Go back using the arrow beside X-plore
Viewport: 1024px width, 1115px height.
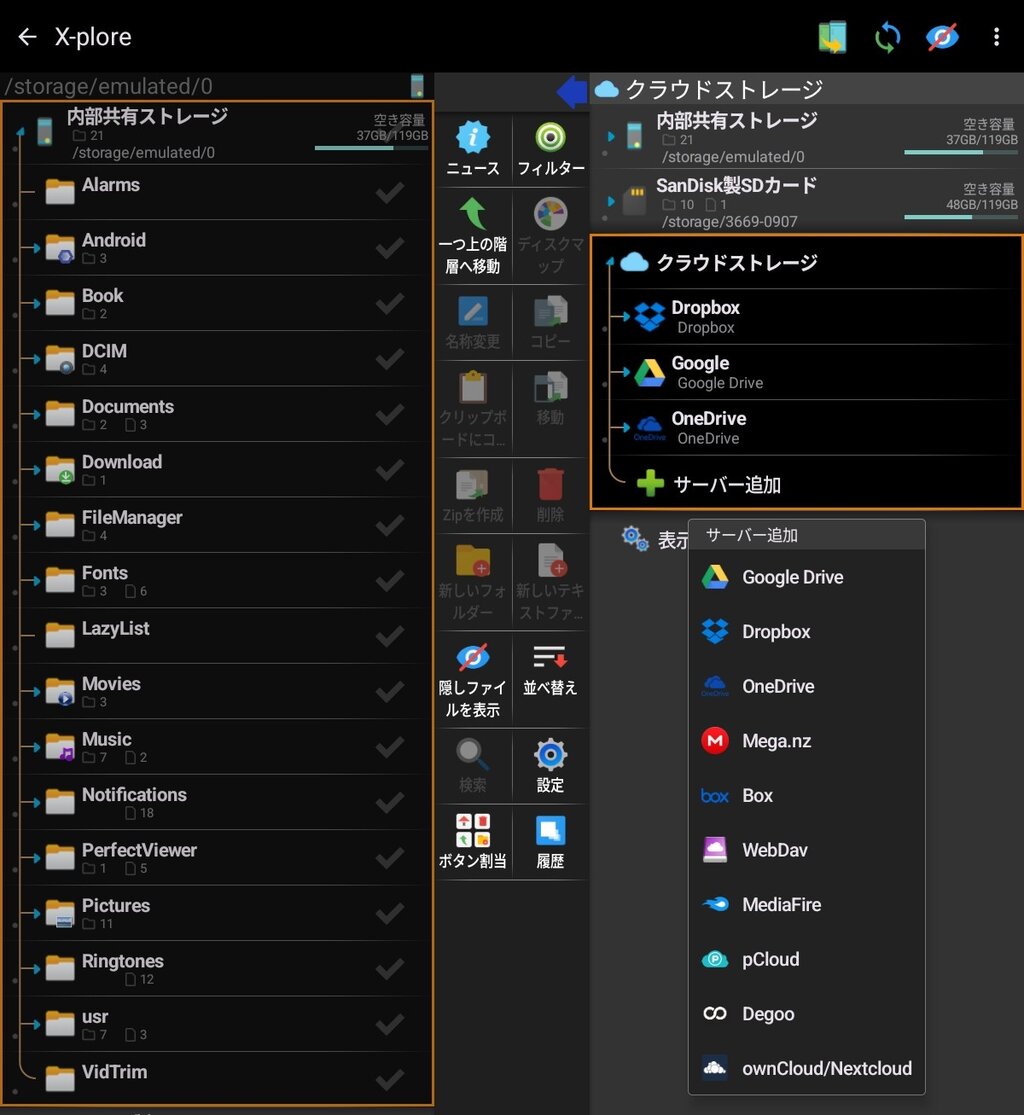(27, 36)
